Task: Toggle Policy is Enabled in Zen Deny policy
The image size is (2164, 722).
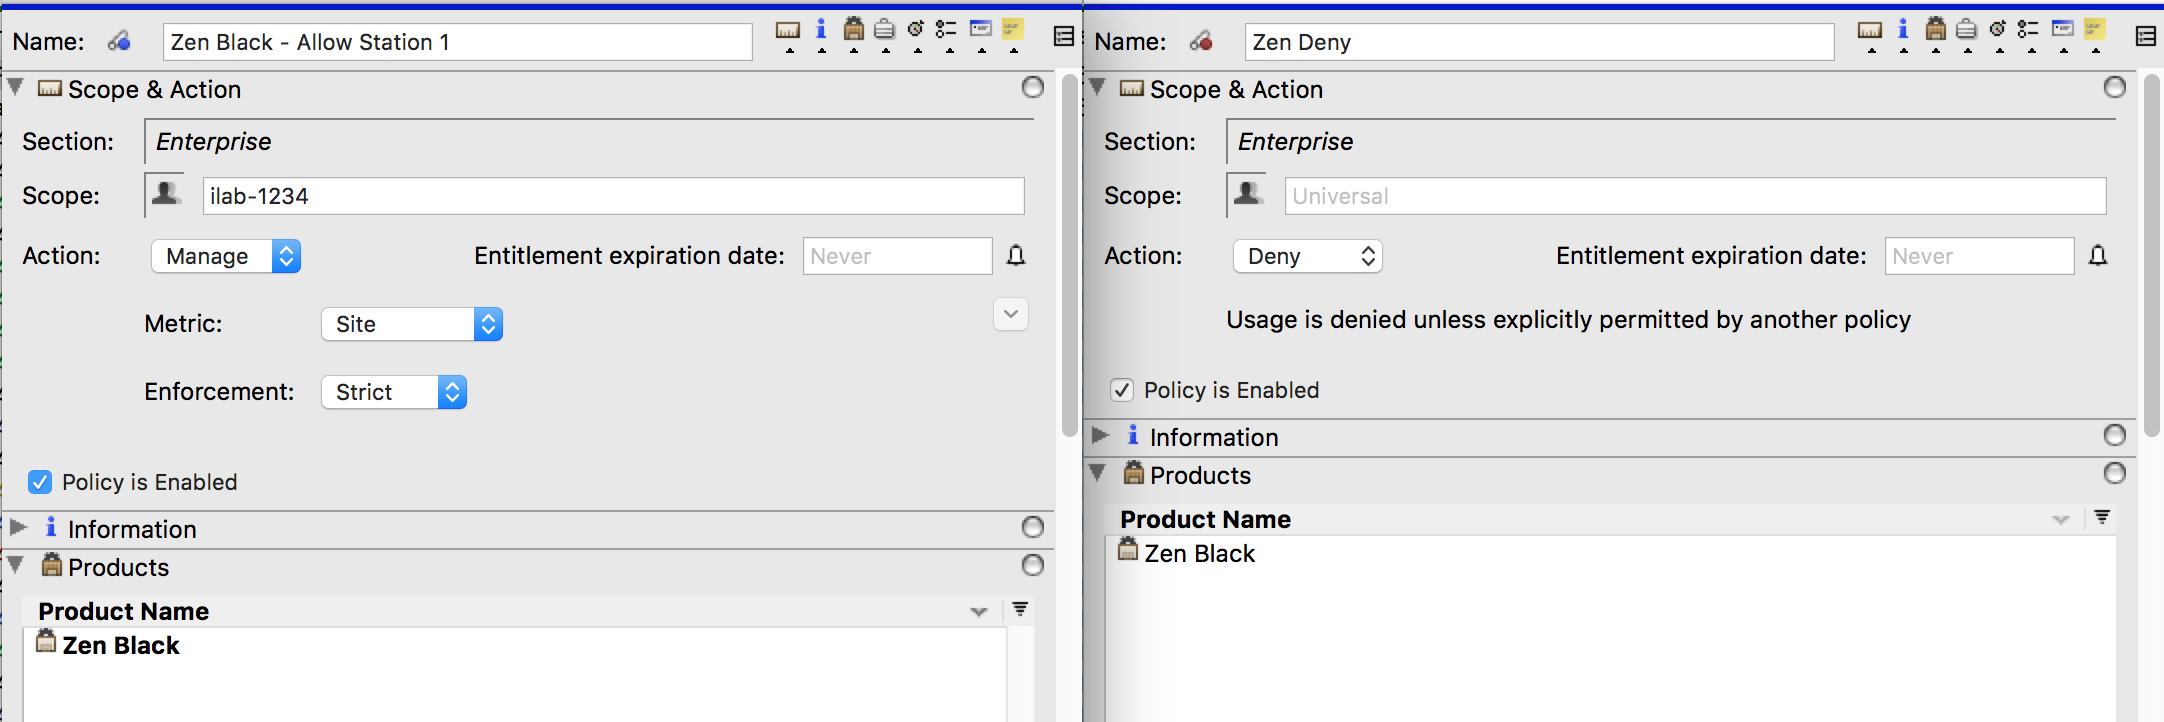Action: [1122, 390]
